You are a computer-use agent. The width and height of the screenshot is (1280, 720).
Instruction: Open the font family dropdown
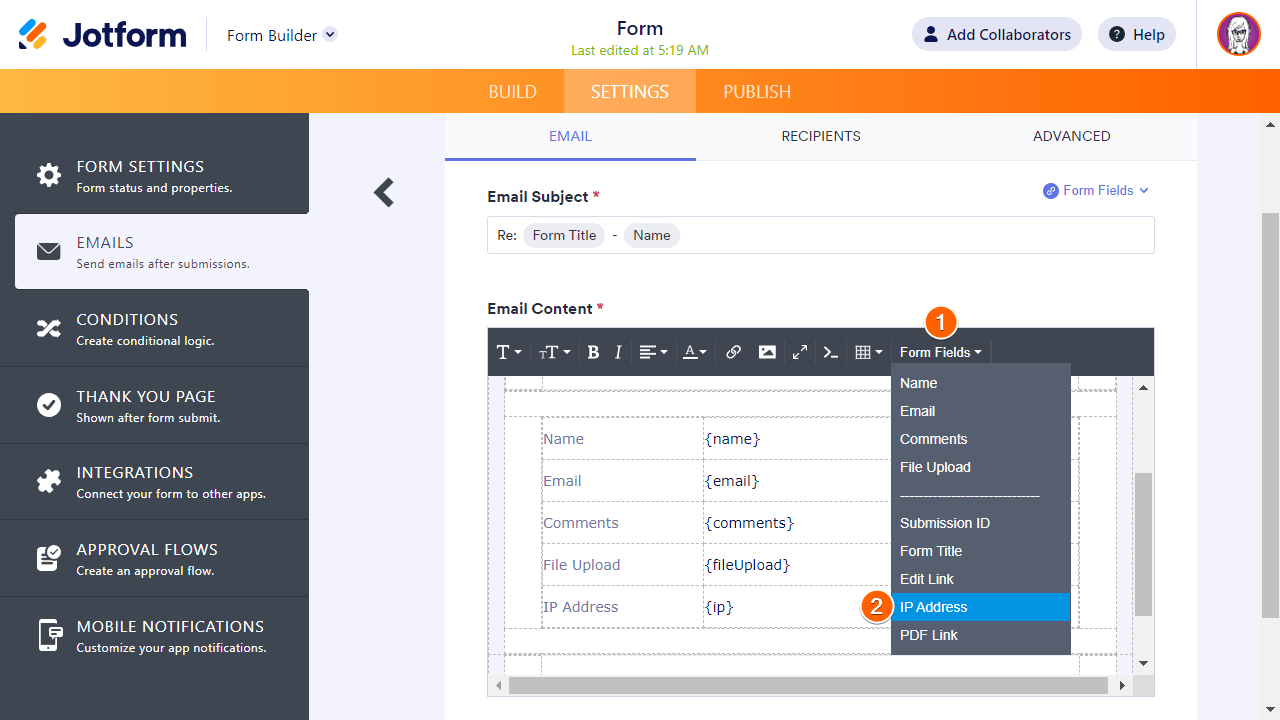[509, 352]
